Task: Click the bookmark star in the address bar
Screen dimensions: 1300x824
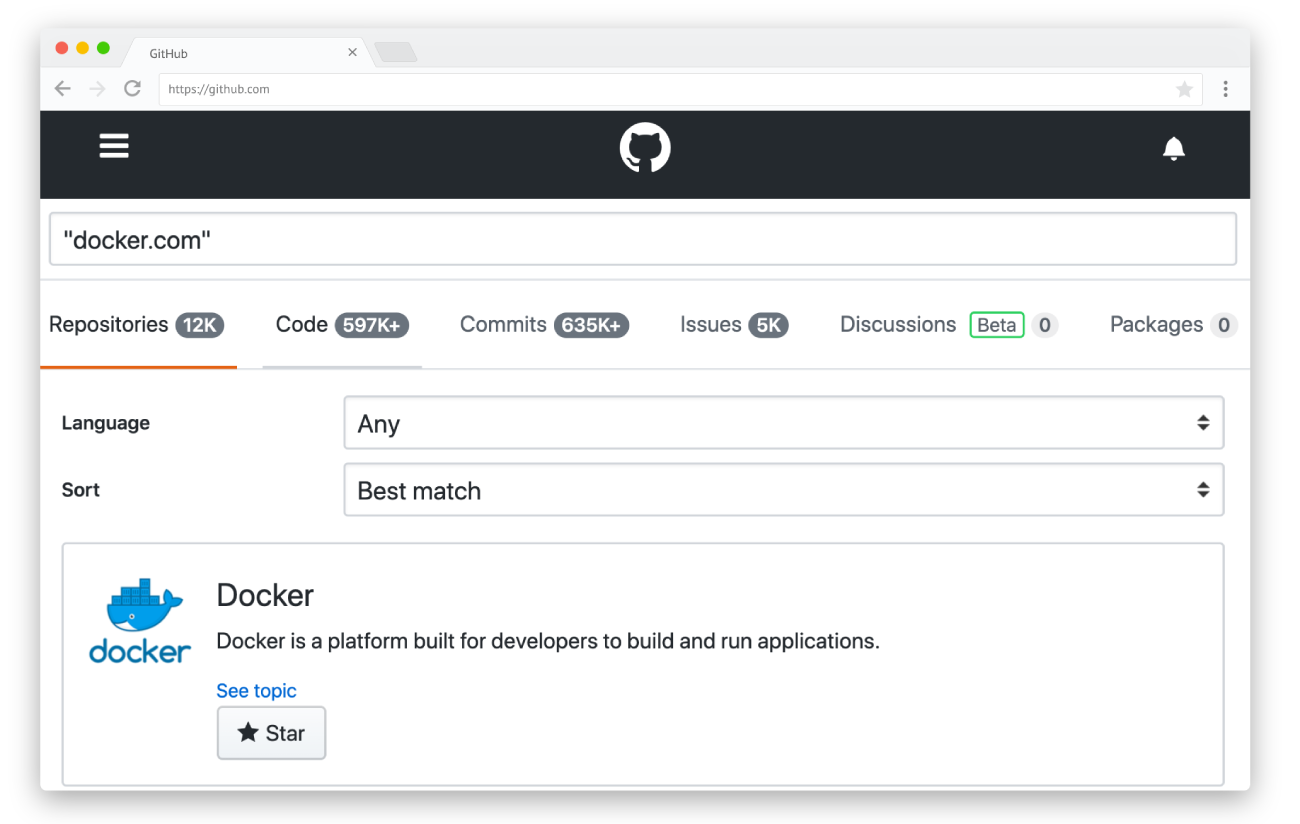Action: point(1185,89)
